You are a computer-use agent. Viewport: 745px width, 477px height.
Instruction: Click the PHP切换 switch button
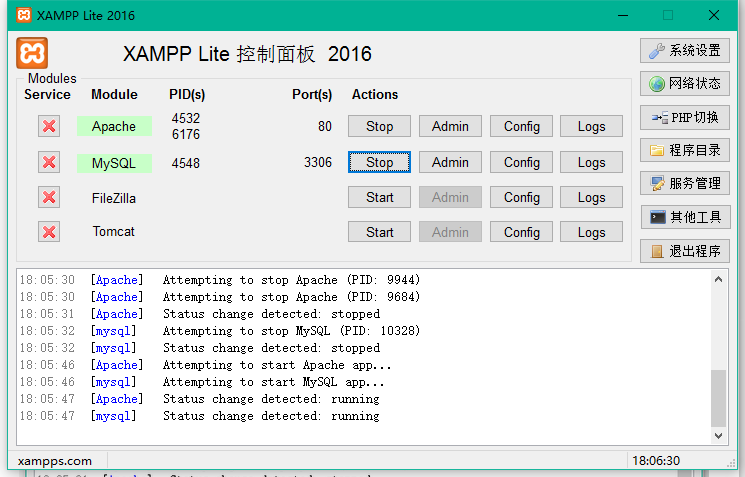685,117
